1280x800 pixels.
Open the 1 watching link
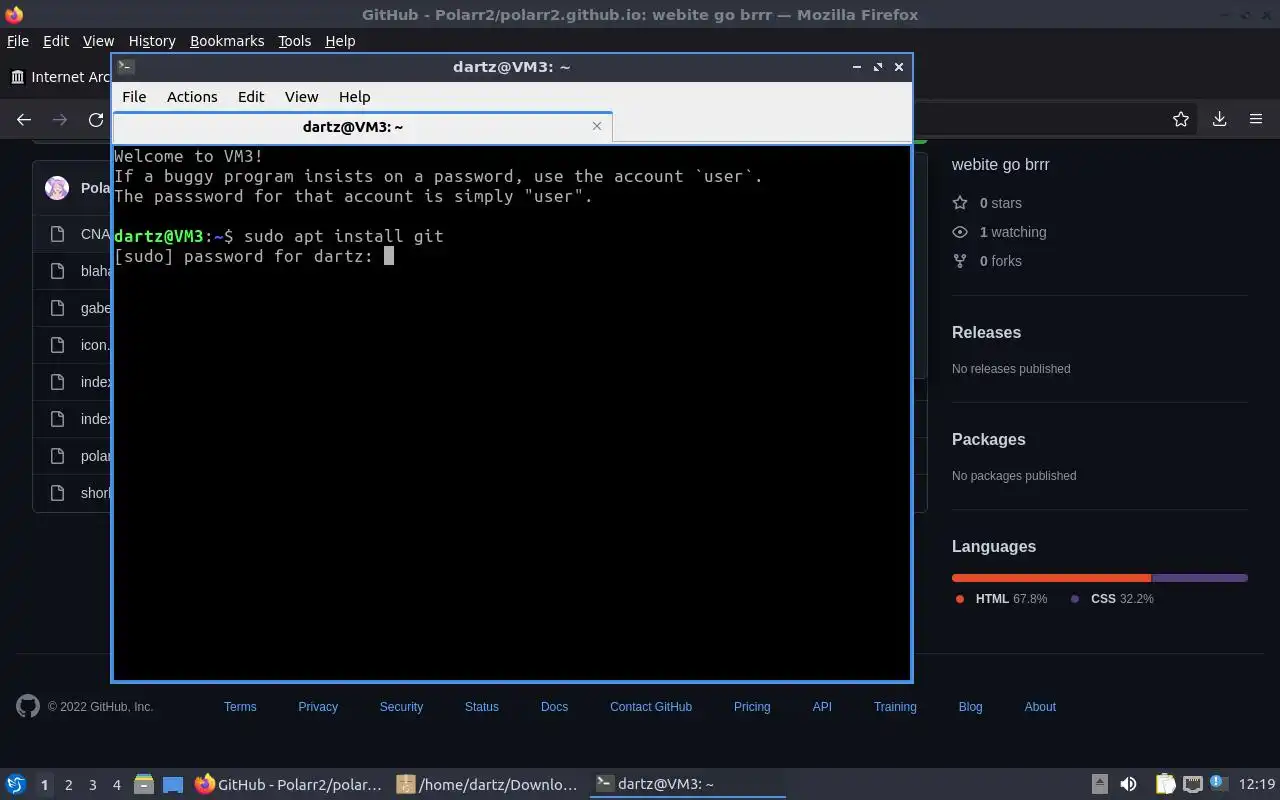[1000, 232]
